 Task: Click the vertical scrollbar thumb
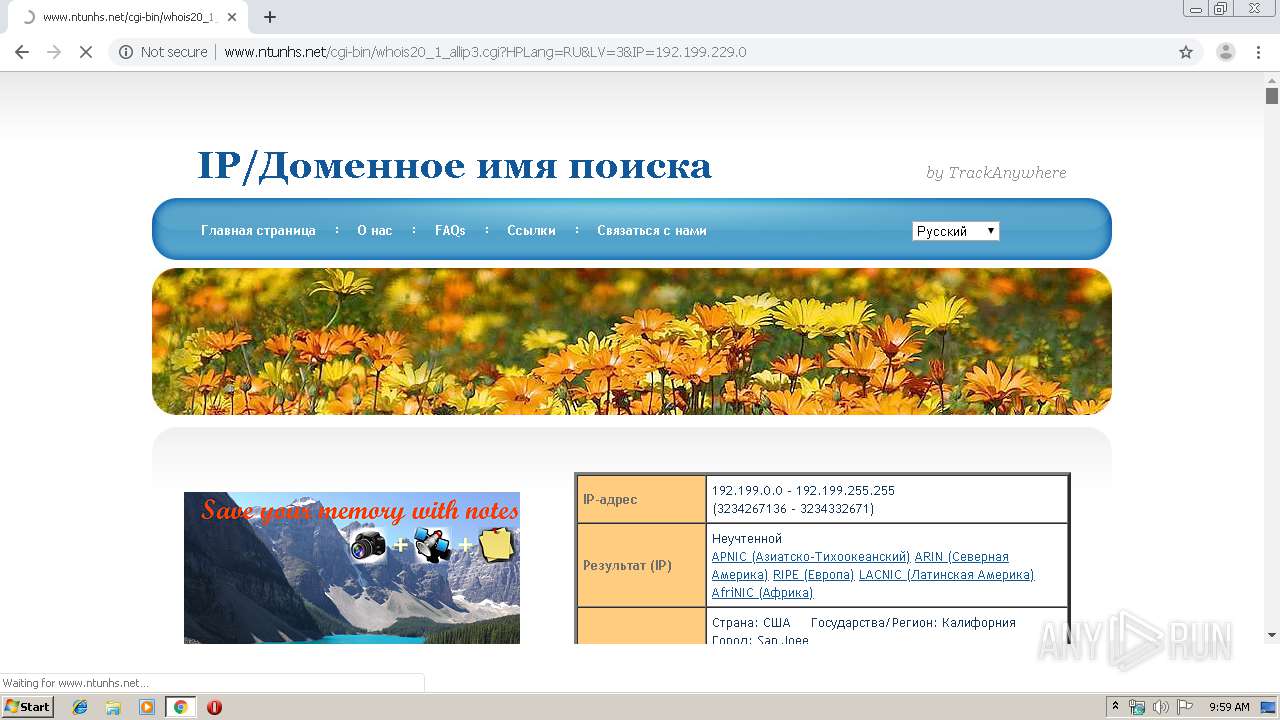pos(1272,96)
